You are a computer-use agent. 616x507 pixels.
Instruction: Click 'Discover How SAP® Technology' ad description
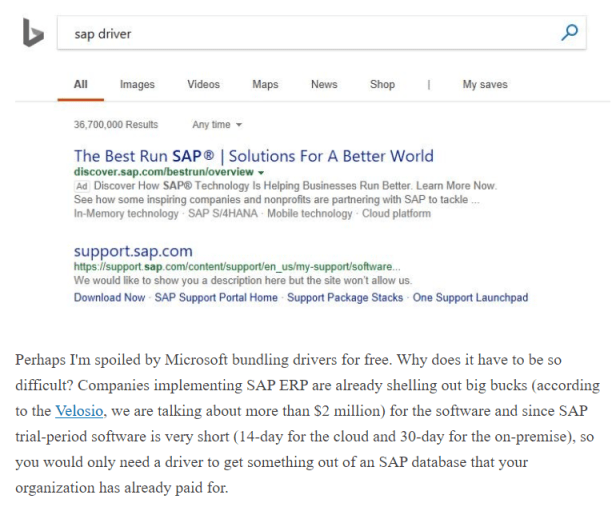[295, 186]
